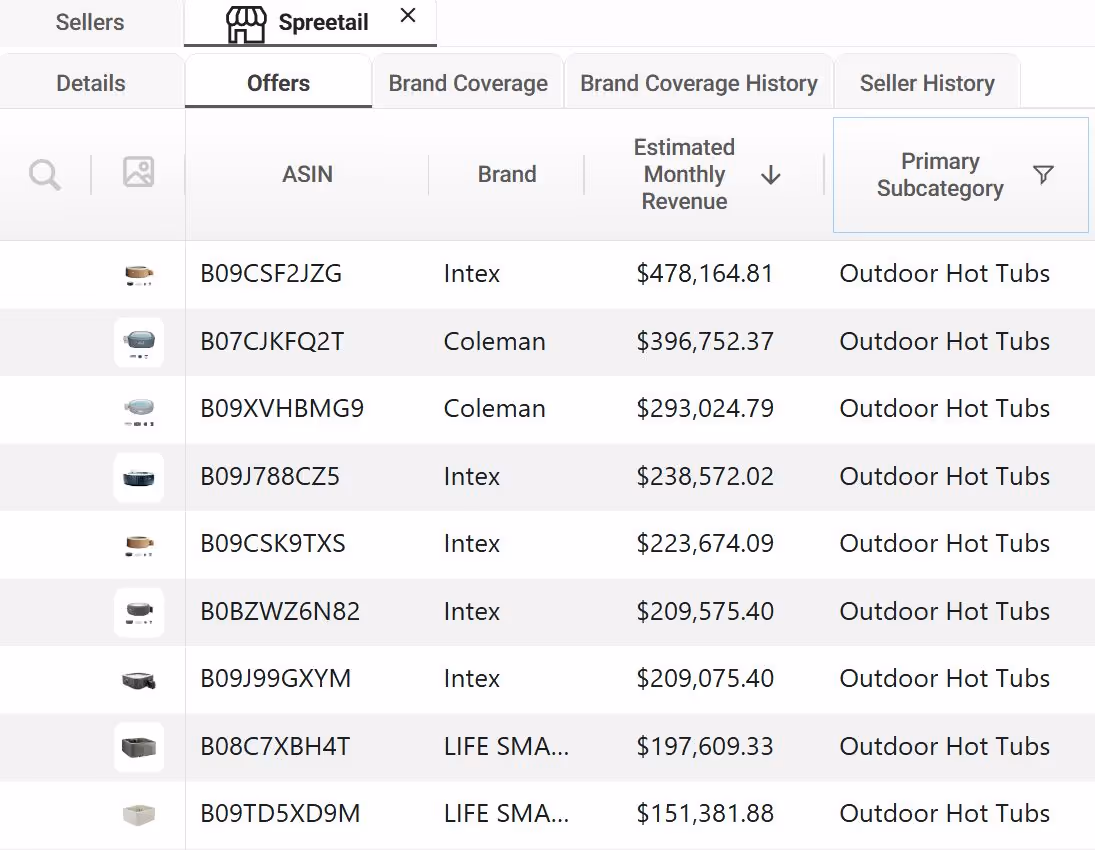Open product thumbnail for B09TD5XD9M

click(x=139, y=815)
